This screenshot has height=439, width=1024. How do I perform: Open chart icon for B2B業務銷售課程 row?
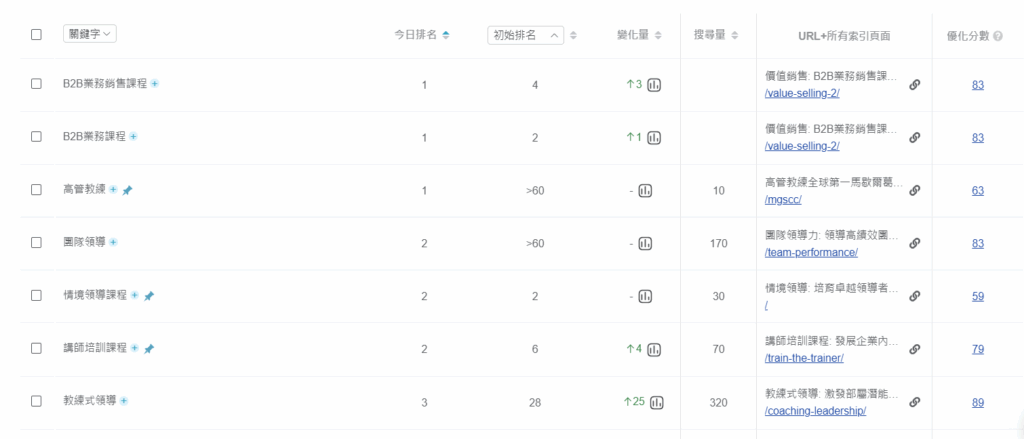(x=654, y=84)
